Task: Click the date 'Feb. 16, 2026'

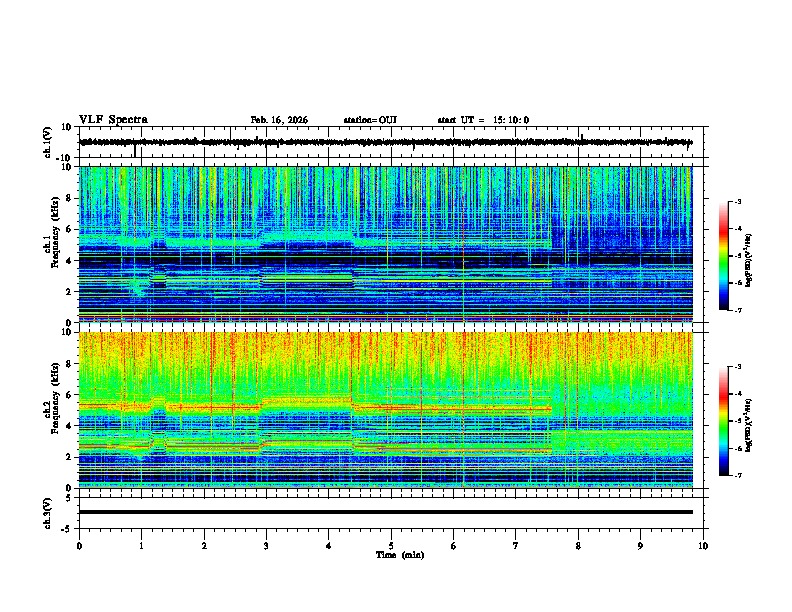Action: [x=279, y=120]
